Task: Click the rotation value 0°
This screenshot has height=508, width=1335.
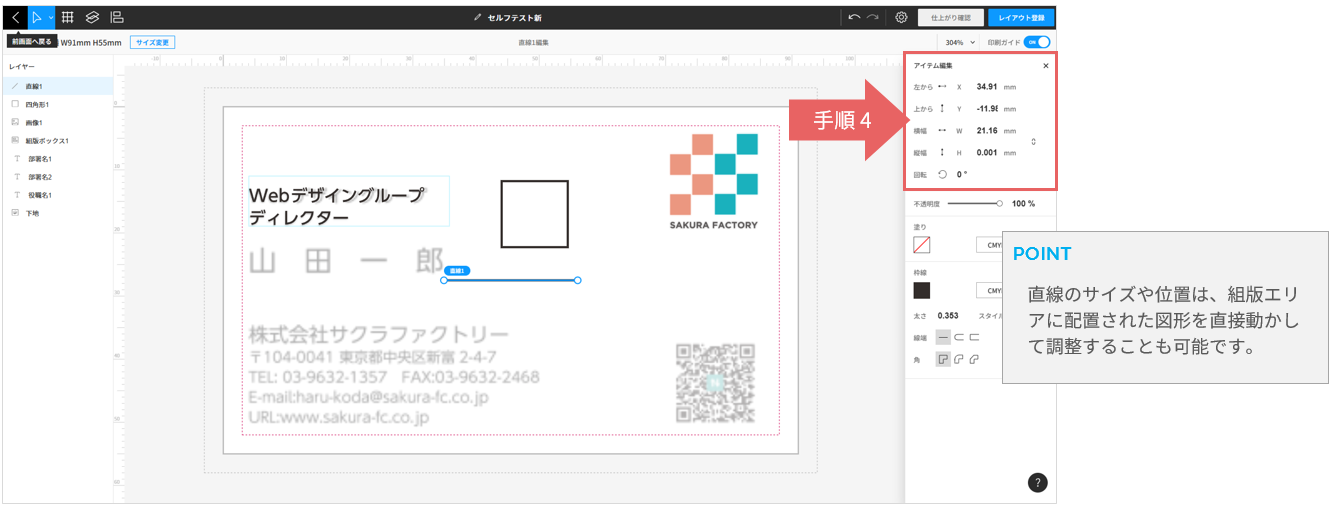Action: [962, 175]
